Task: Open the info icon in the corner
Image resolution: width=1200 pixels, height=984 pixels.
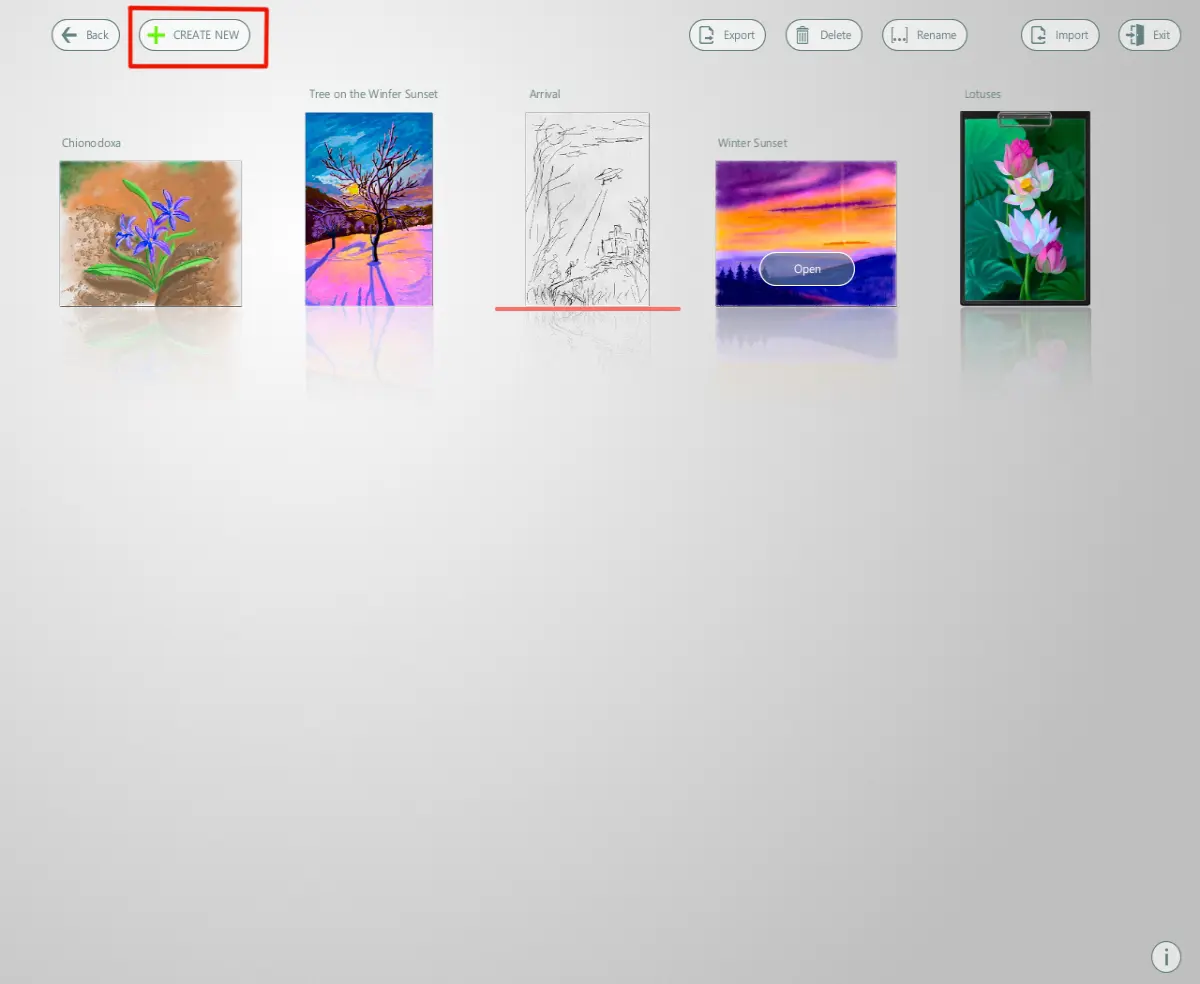Action: (1166, 956)
